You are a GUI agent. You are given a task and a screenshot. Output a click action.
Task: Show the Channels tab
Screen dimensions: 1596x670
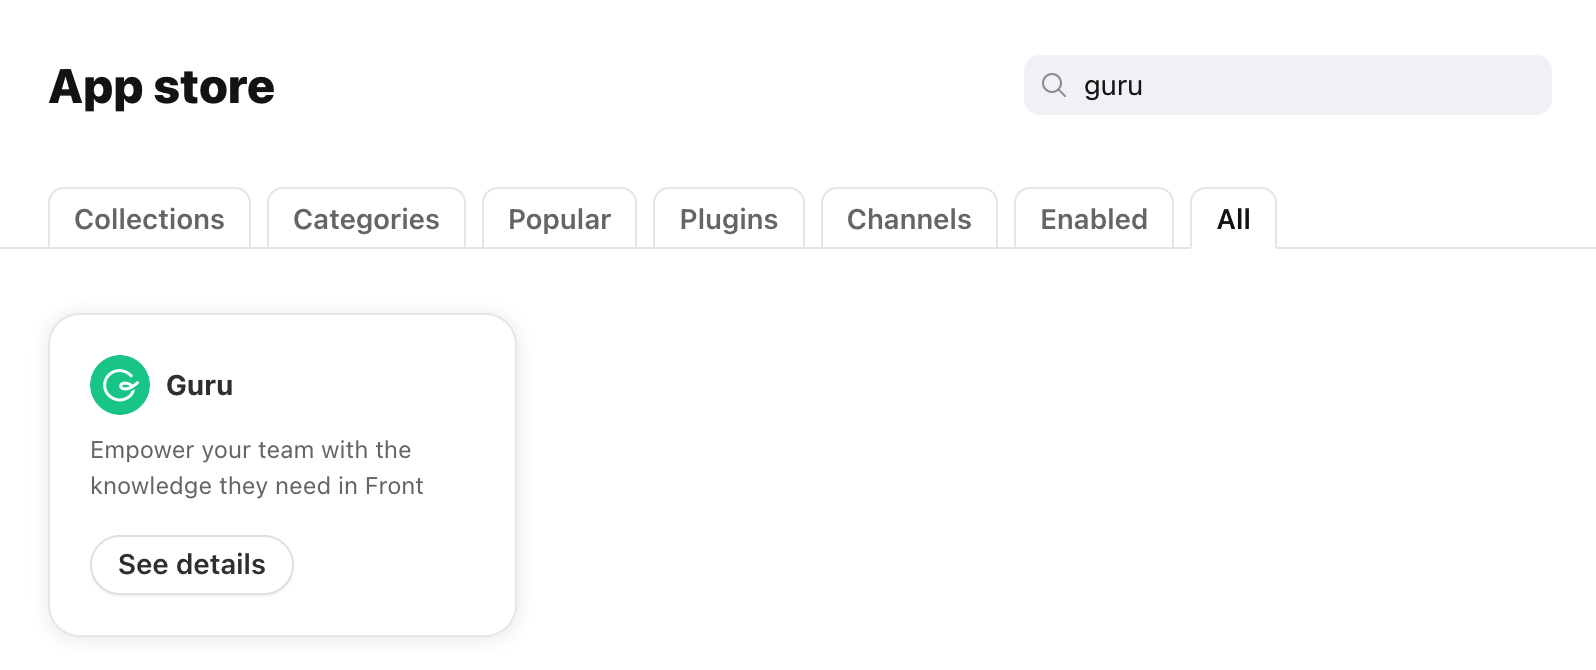click(909, 219)
